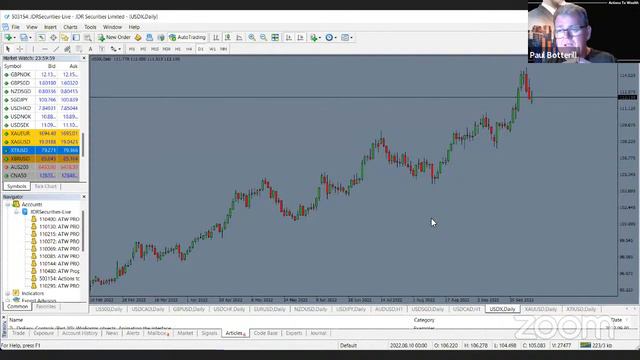Switch chart to bar chart style

pos(216,38)
